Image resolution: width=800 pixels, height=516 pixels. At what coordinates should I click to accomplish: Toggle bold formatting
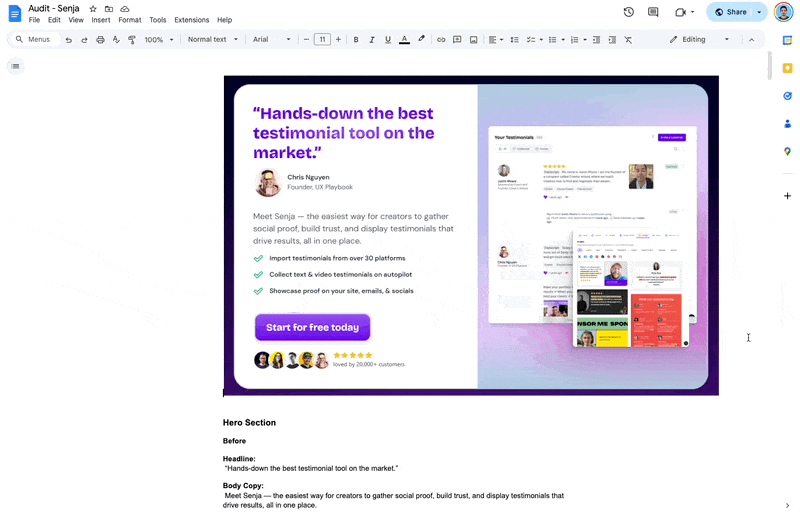(356, 39)
